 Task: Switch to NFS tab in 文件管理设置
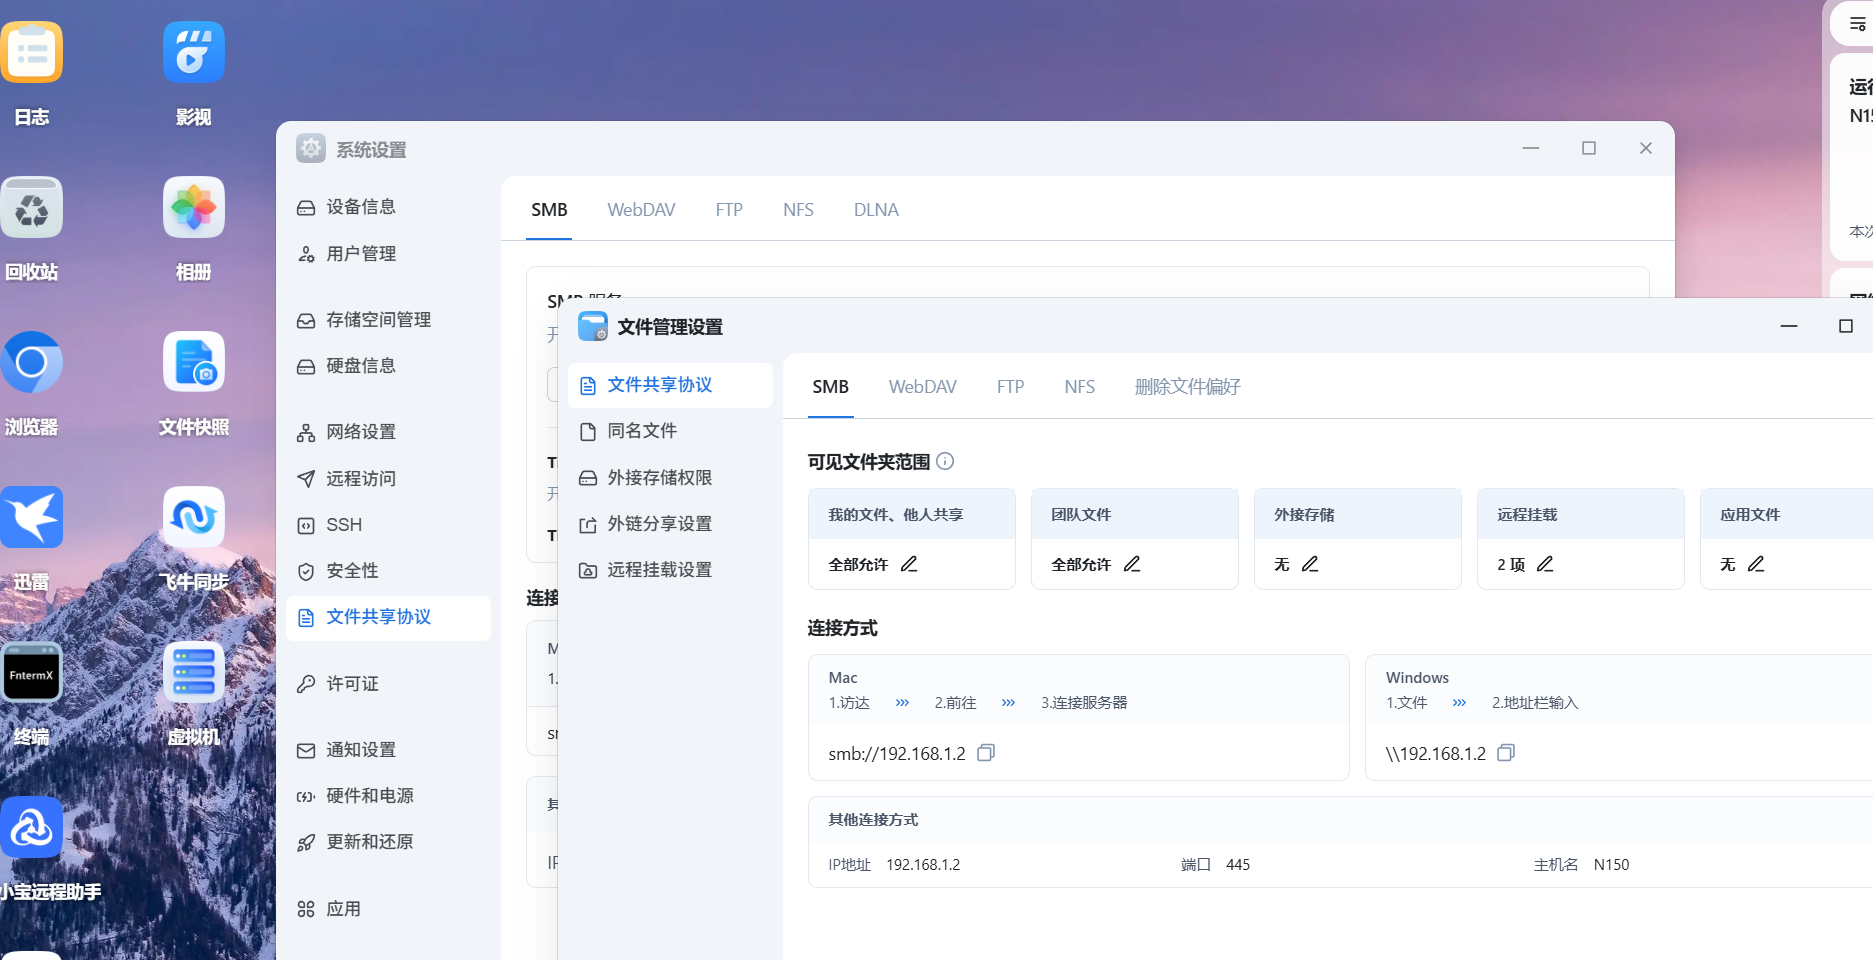[x=1080, y=387]
